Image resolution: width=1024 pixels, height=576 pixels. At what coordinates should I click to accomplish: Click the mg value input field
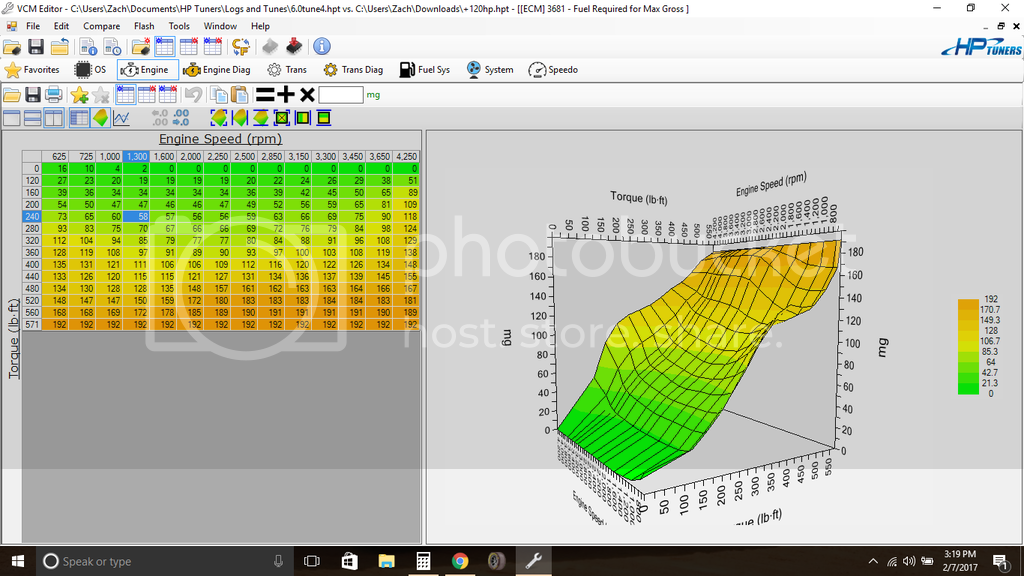point(341,95)
